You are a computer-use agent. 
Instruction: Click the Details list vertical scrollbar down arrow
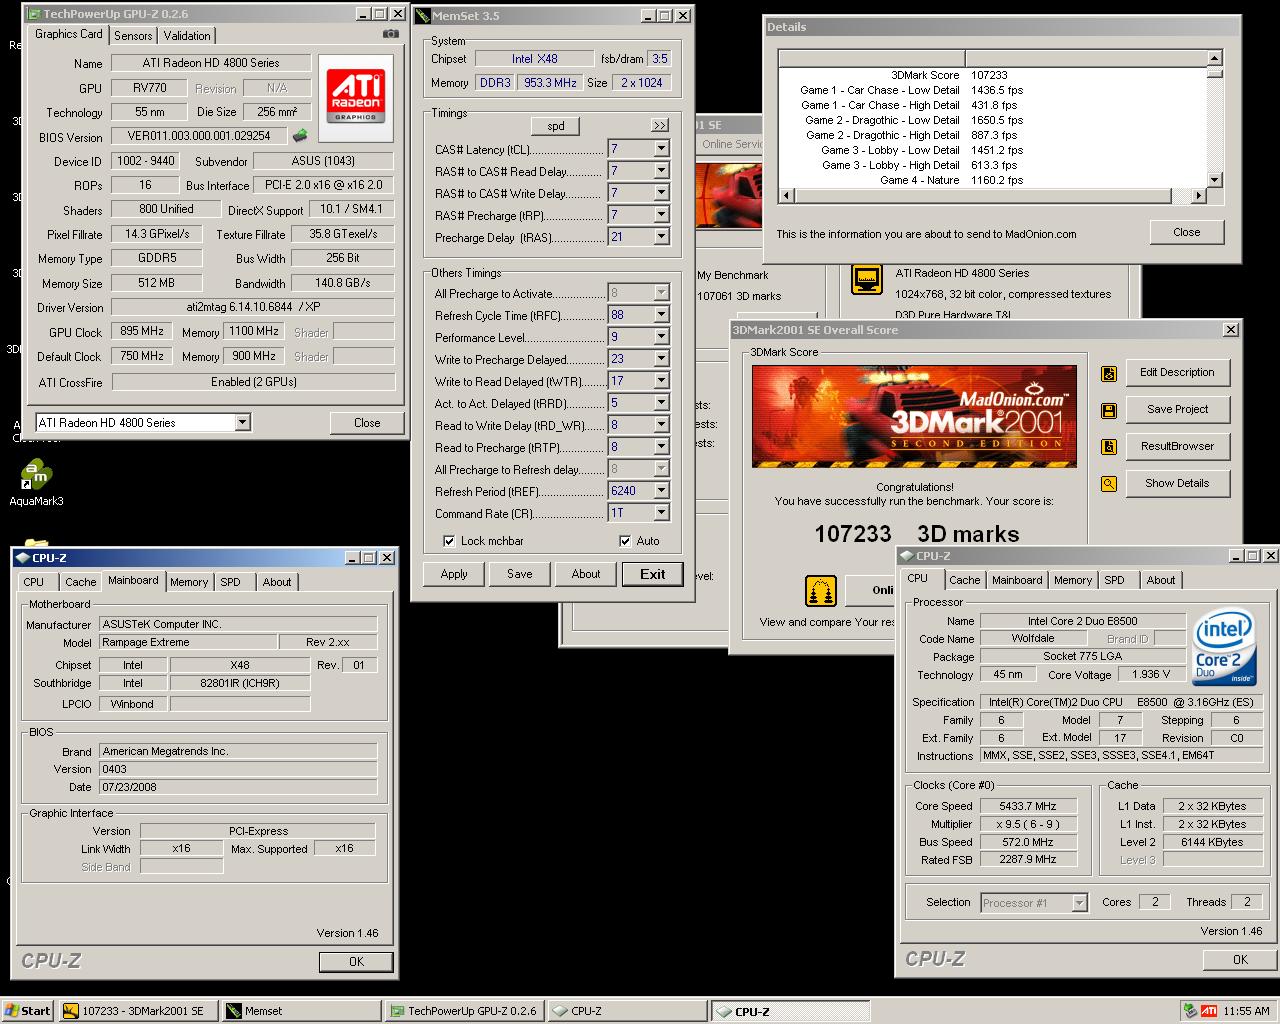pyautogui.click(x=1215, y=180)
